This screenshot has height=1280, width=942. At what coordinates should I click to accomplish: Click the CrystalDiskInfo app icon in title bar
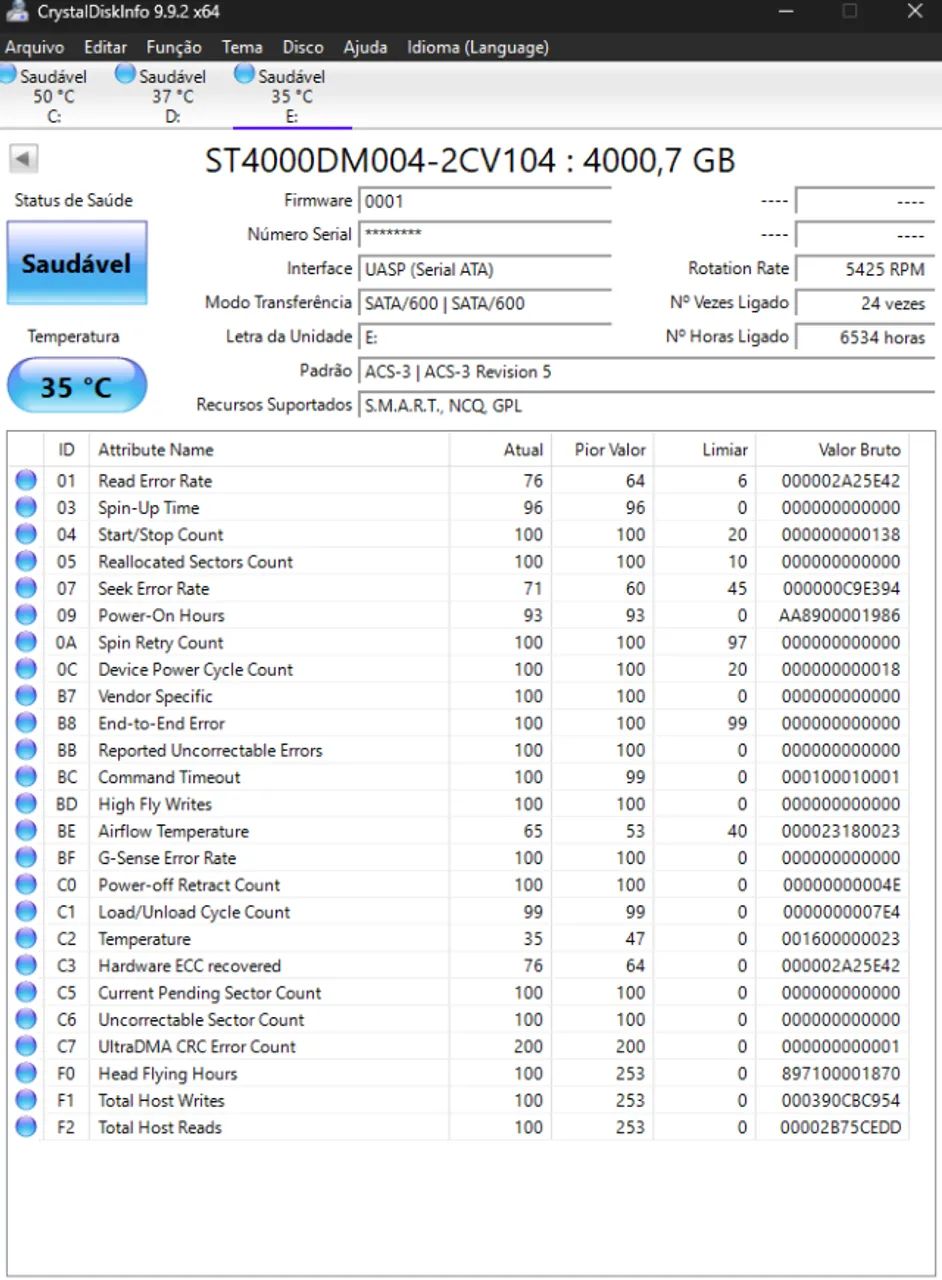18,13
